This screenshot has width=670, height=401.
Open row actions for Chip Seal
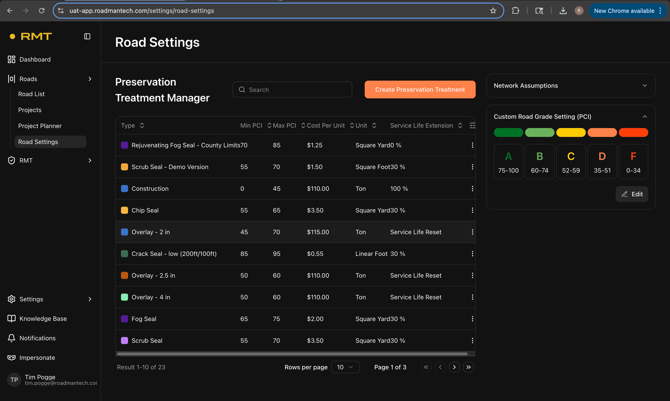coord(472,210)
